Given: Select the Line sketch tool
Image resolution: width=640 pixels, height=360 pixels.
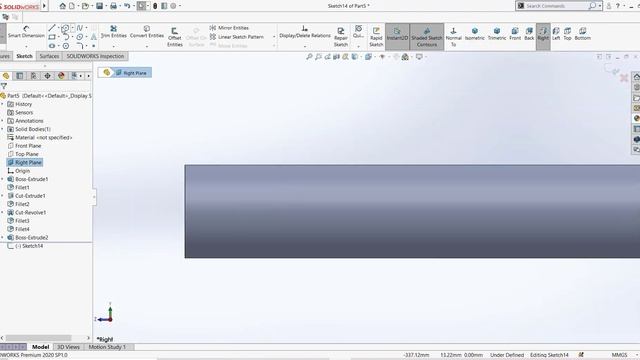Looking at the screenshot, I should tap(52, 28).
